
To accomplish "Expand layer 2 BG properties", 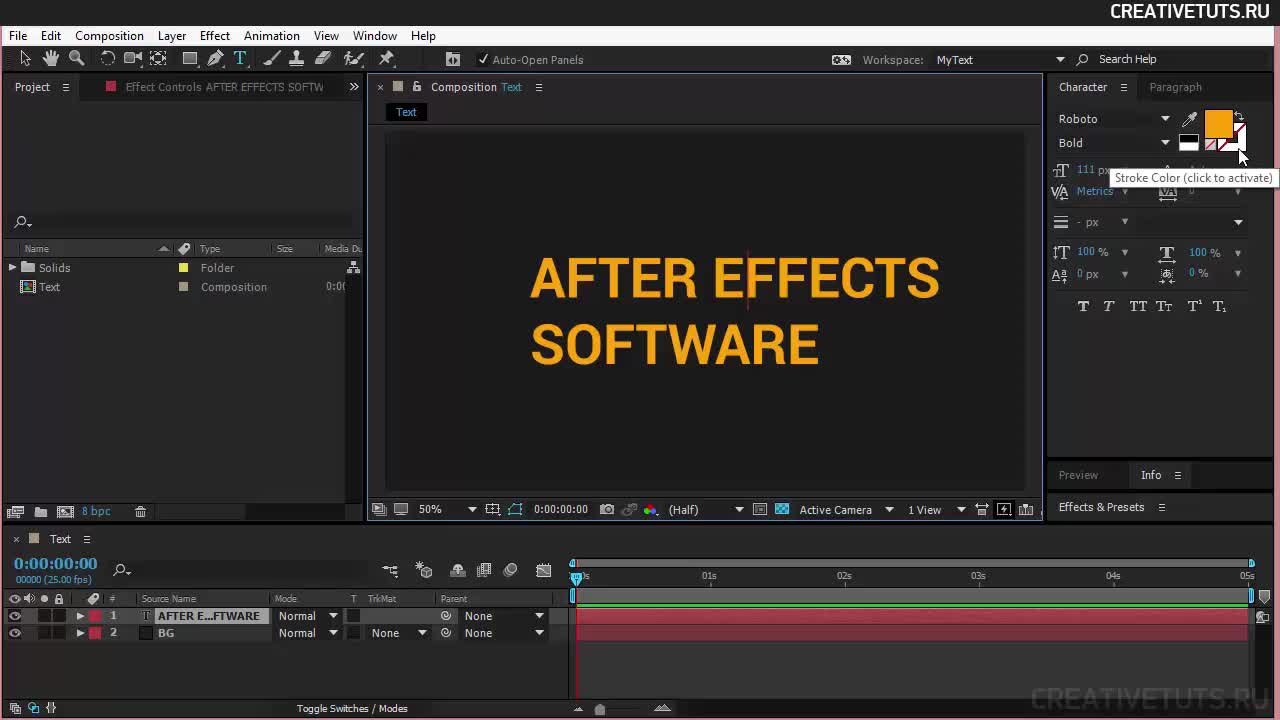I will pos(80,633).
